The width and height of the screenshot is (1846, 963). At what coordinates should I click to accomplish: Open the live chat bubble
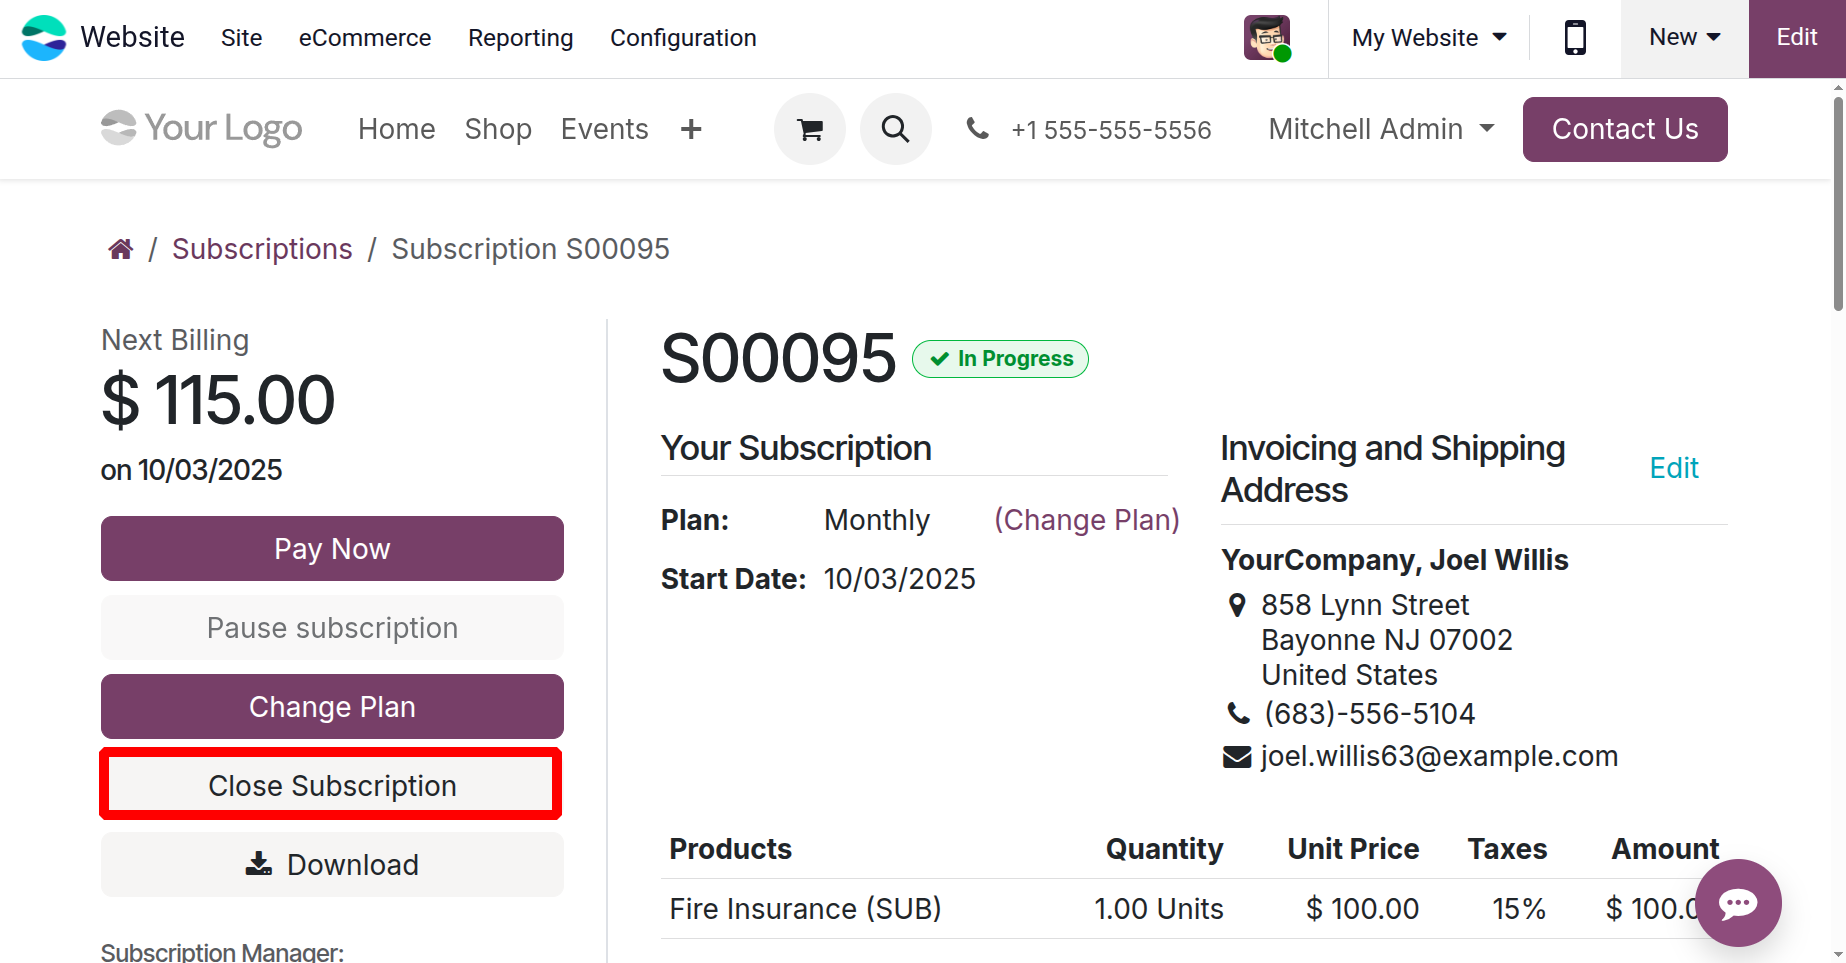click(1738, 903)
